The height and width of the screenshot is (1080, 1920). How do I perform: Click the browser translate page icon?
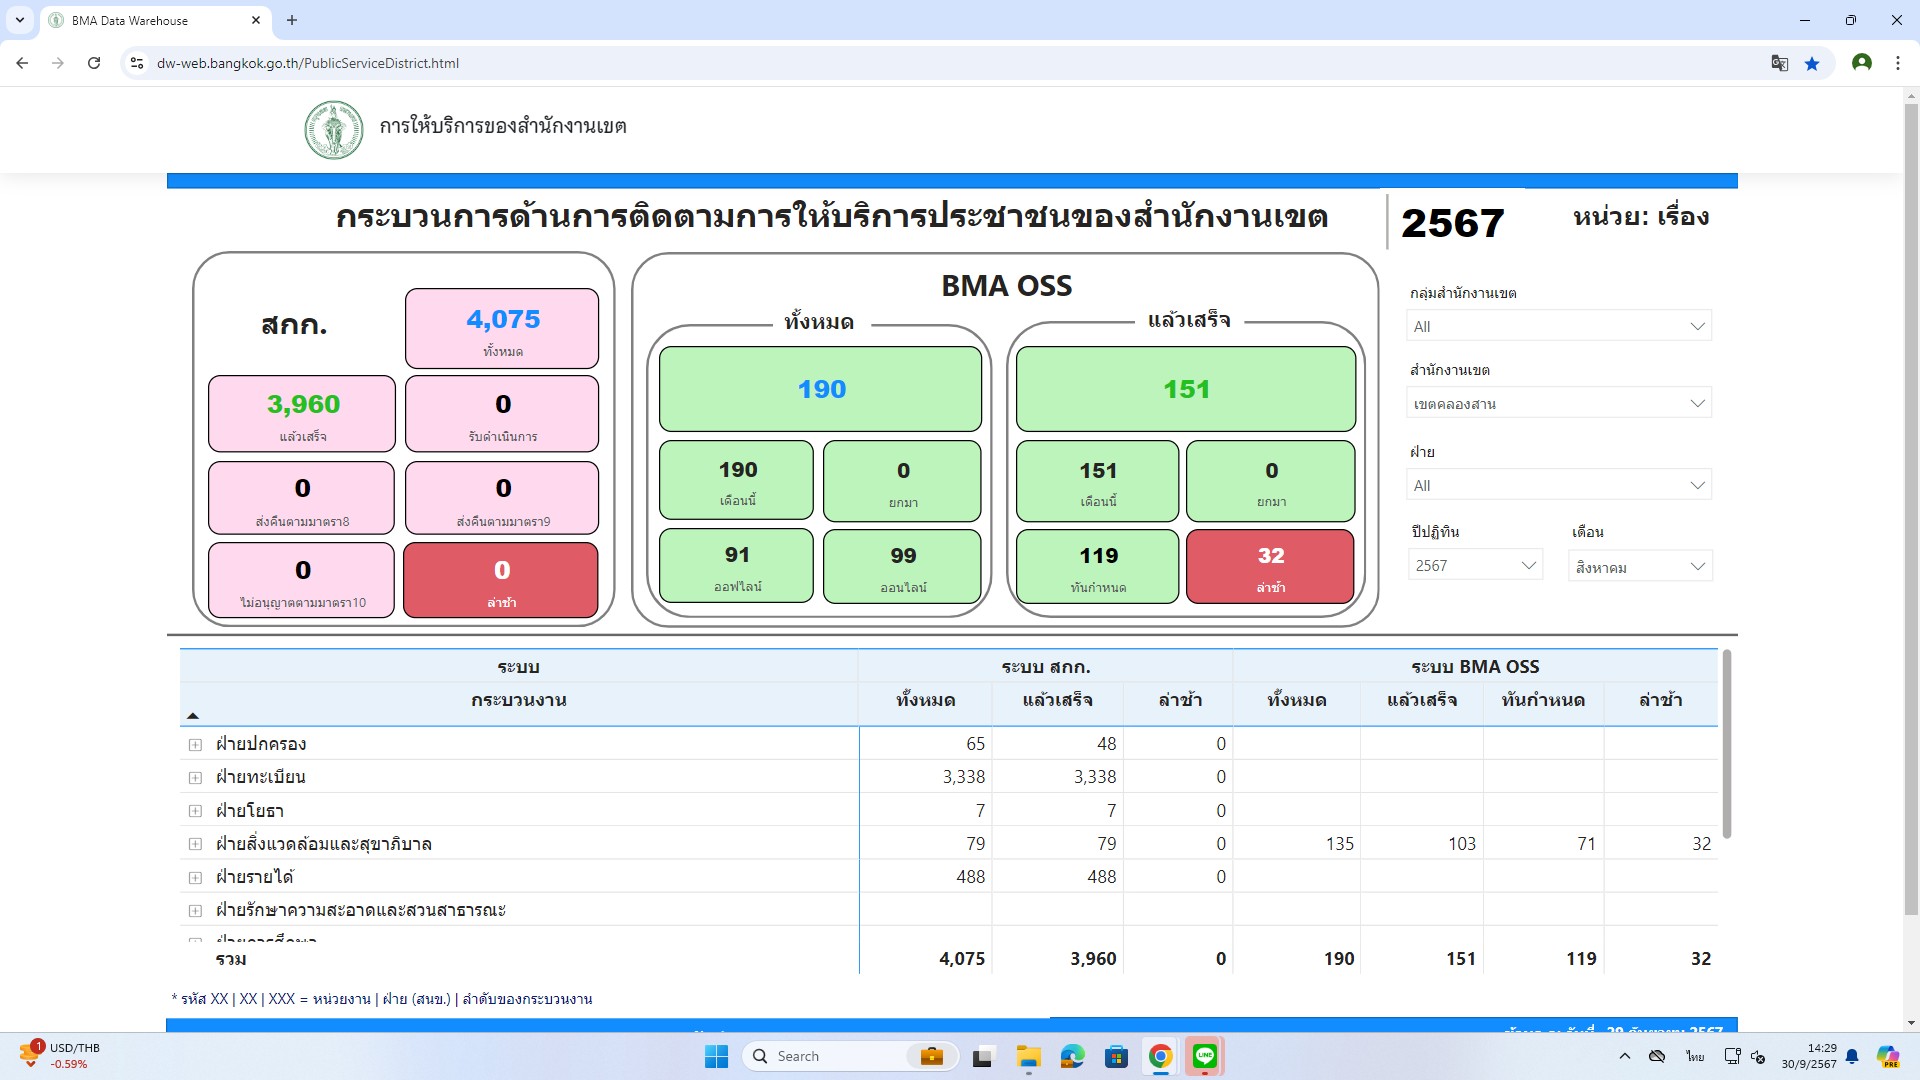[x=1779, y=63]
